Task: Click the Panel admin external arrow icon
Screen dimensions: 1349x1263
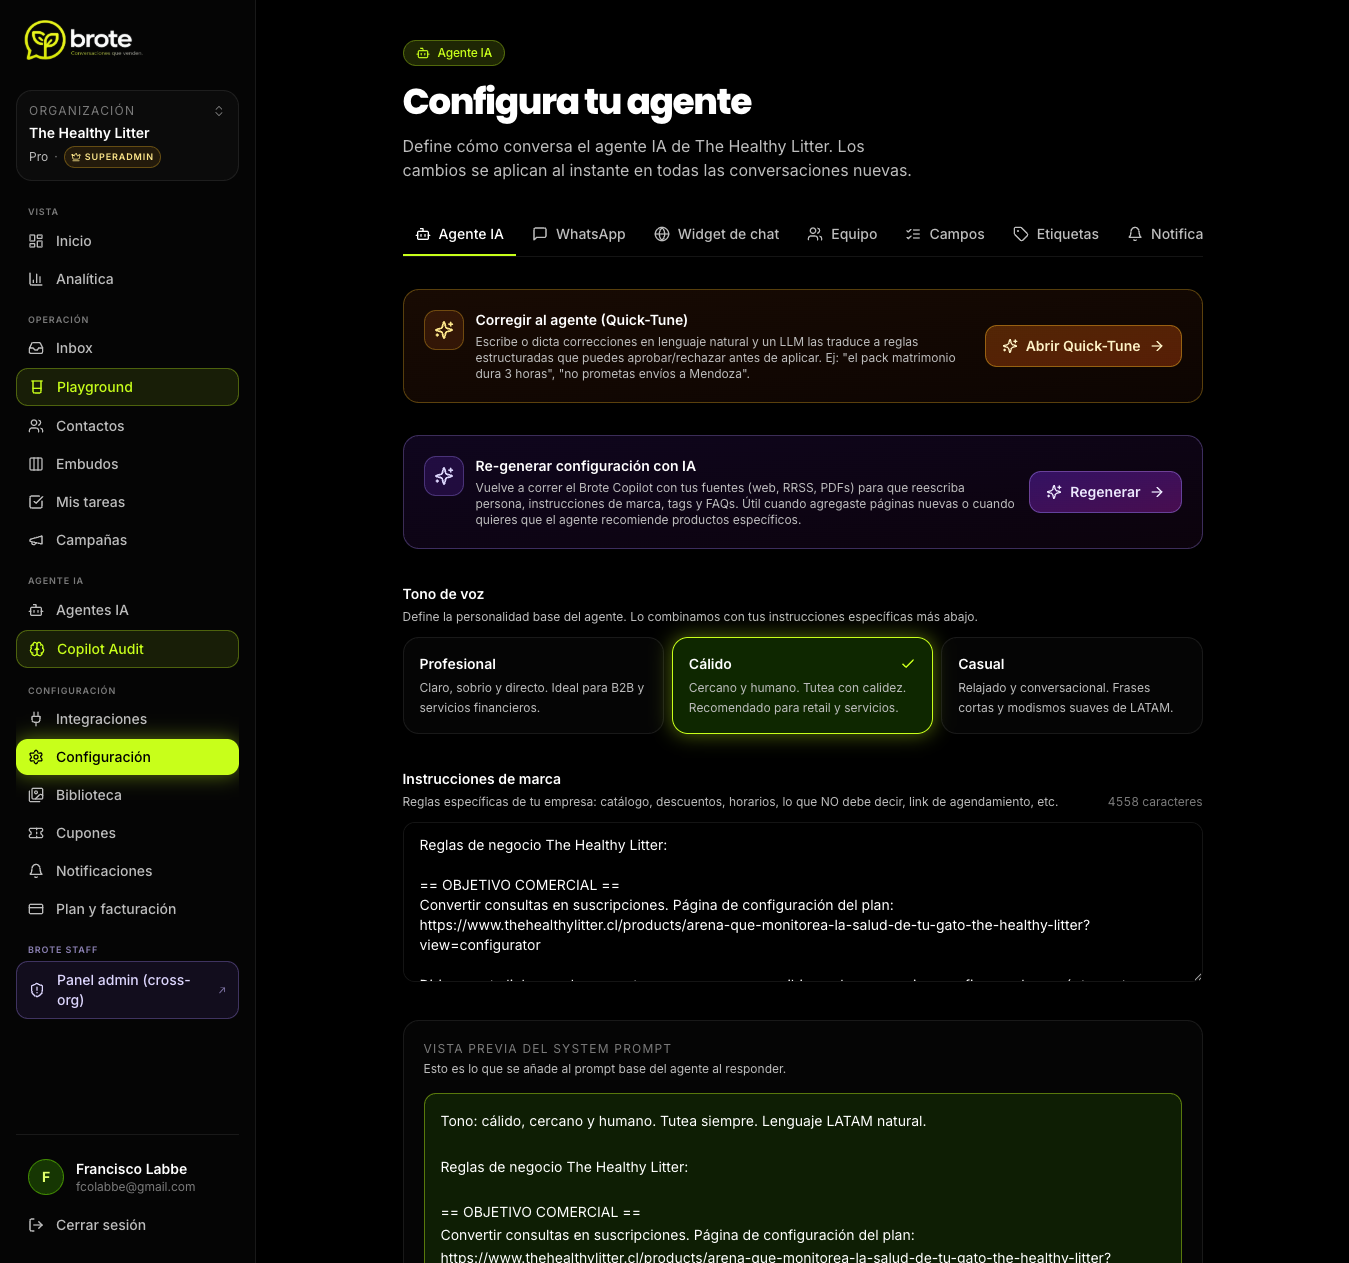Action: click(x=222, y=990)
